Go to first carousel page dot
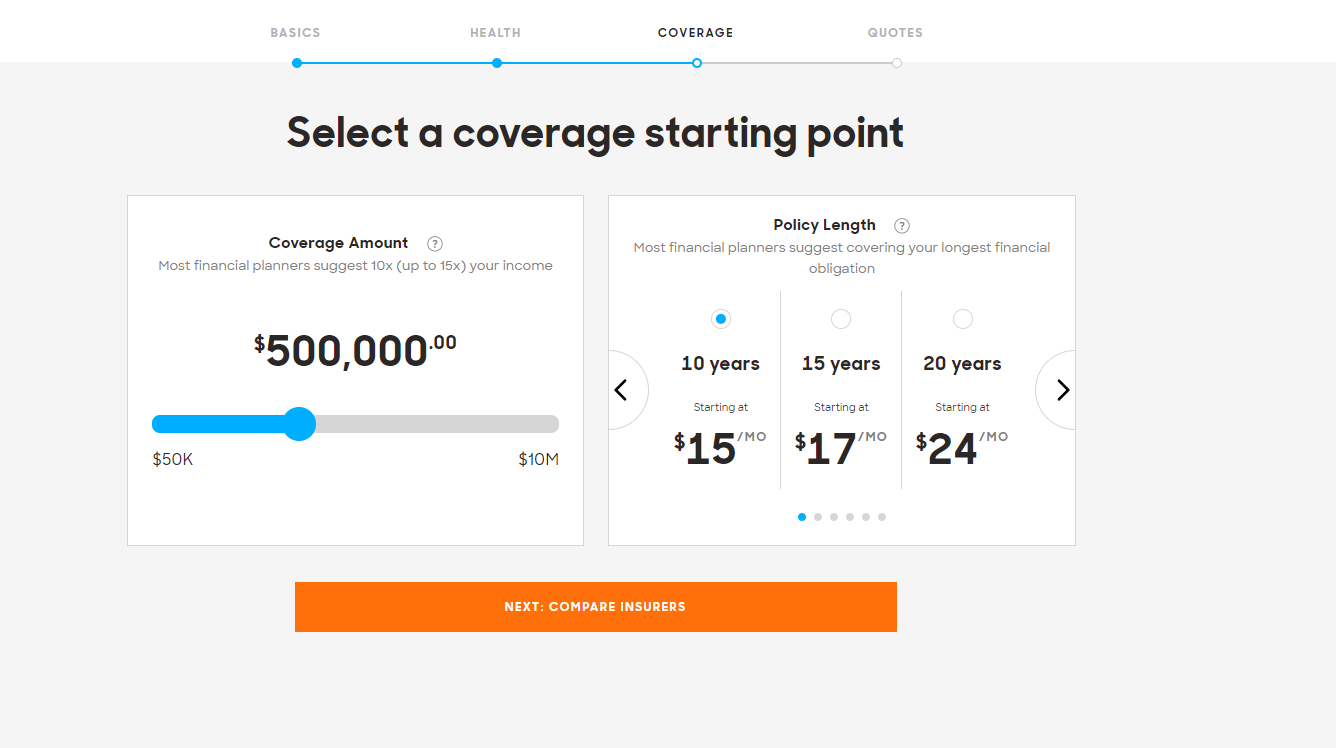 coord(802,517)
